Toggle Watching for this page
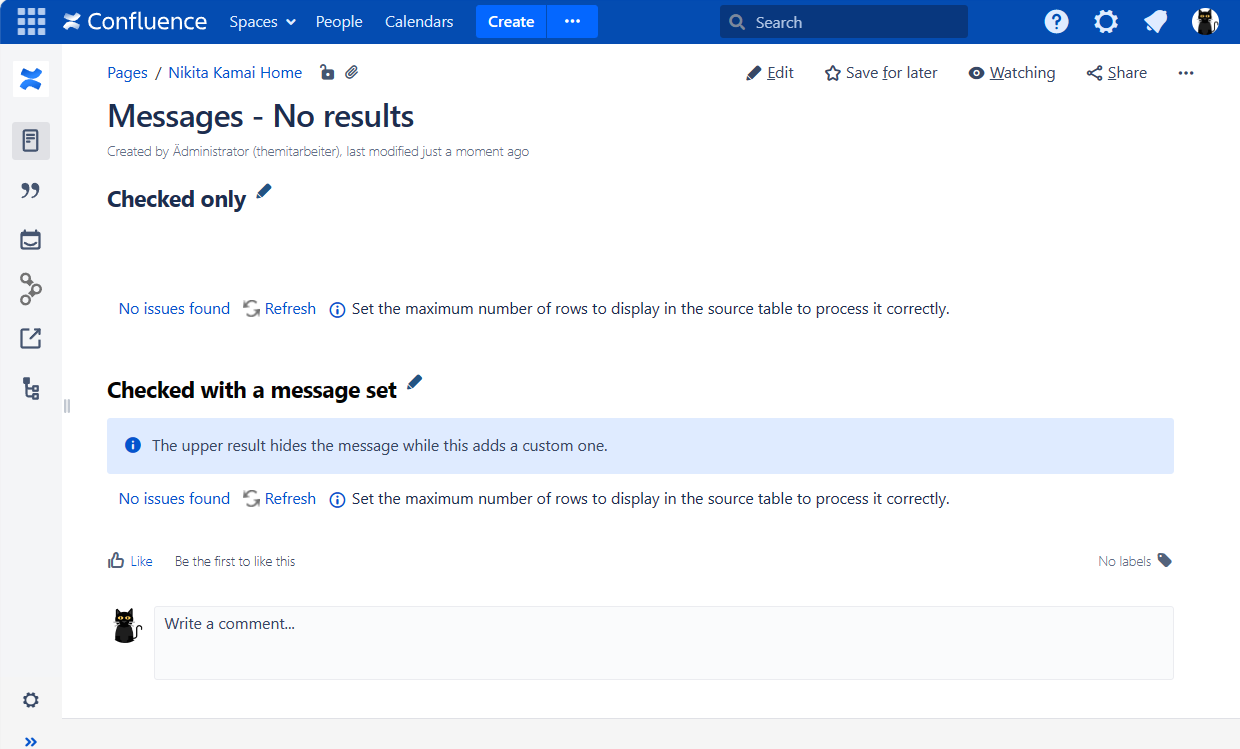 tap(1011, 73)
